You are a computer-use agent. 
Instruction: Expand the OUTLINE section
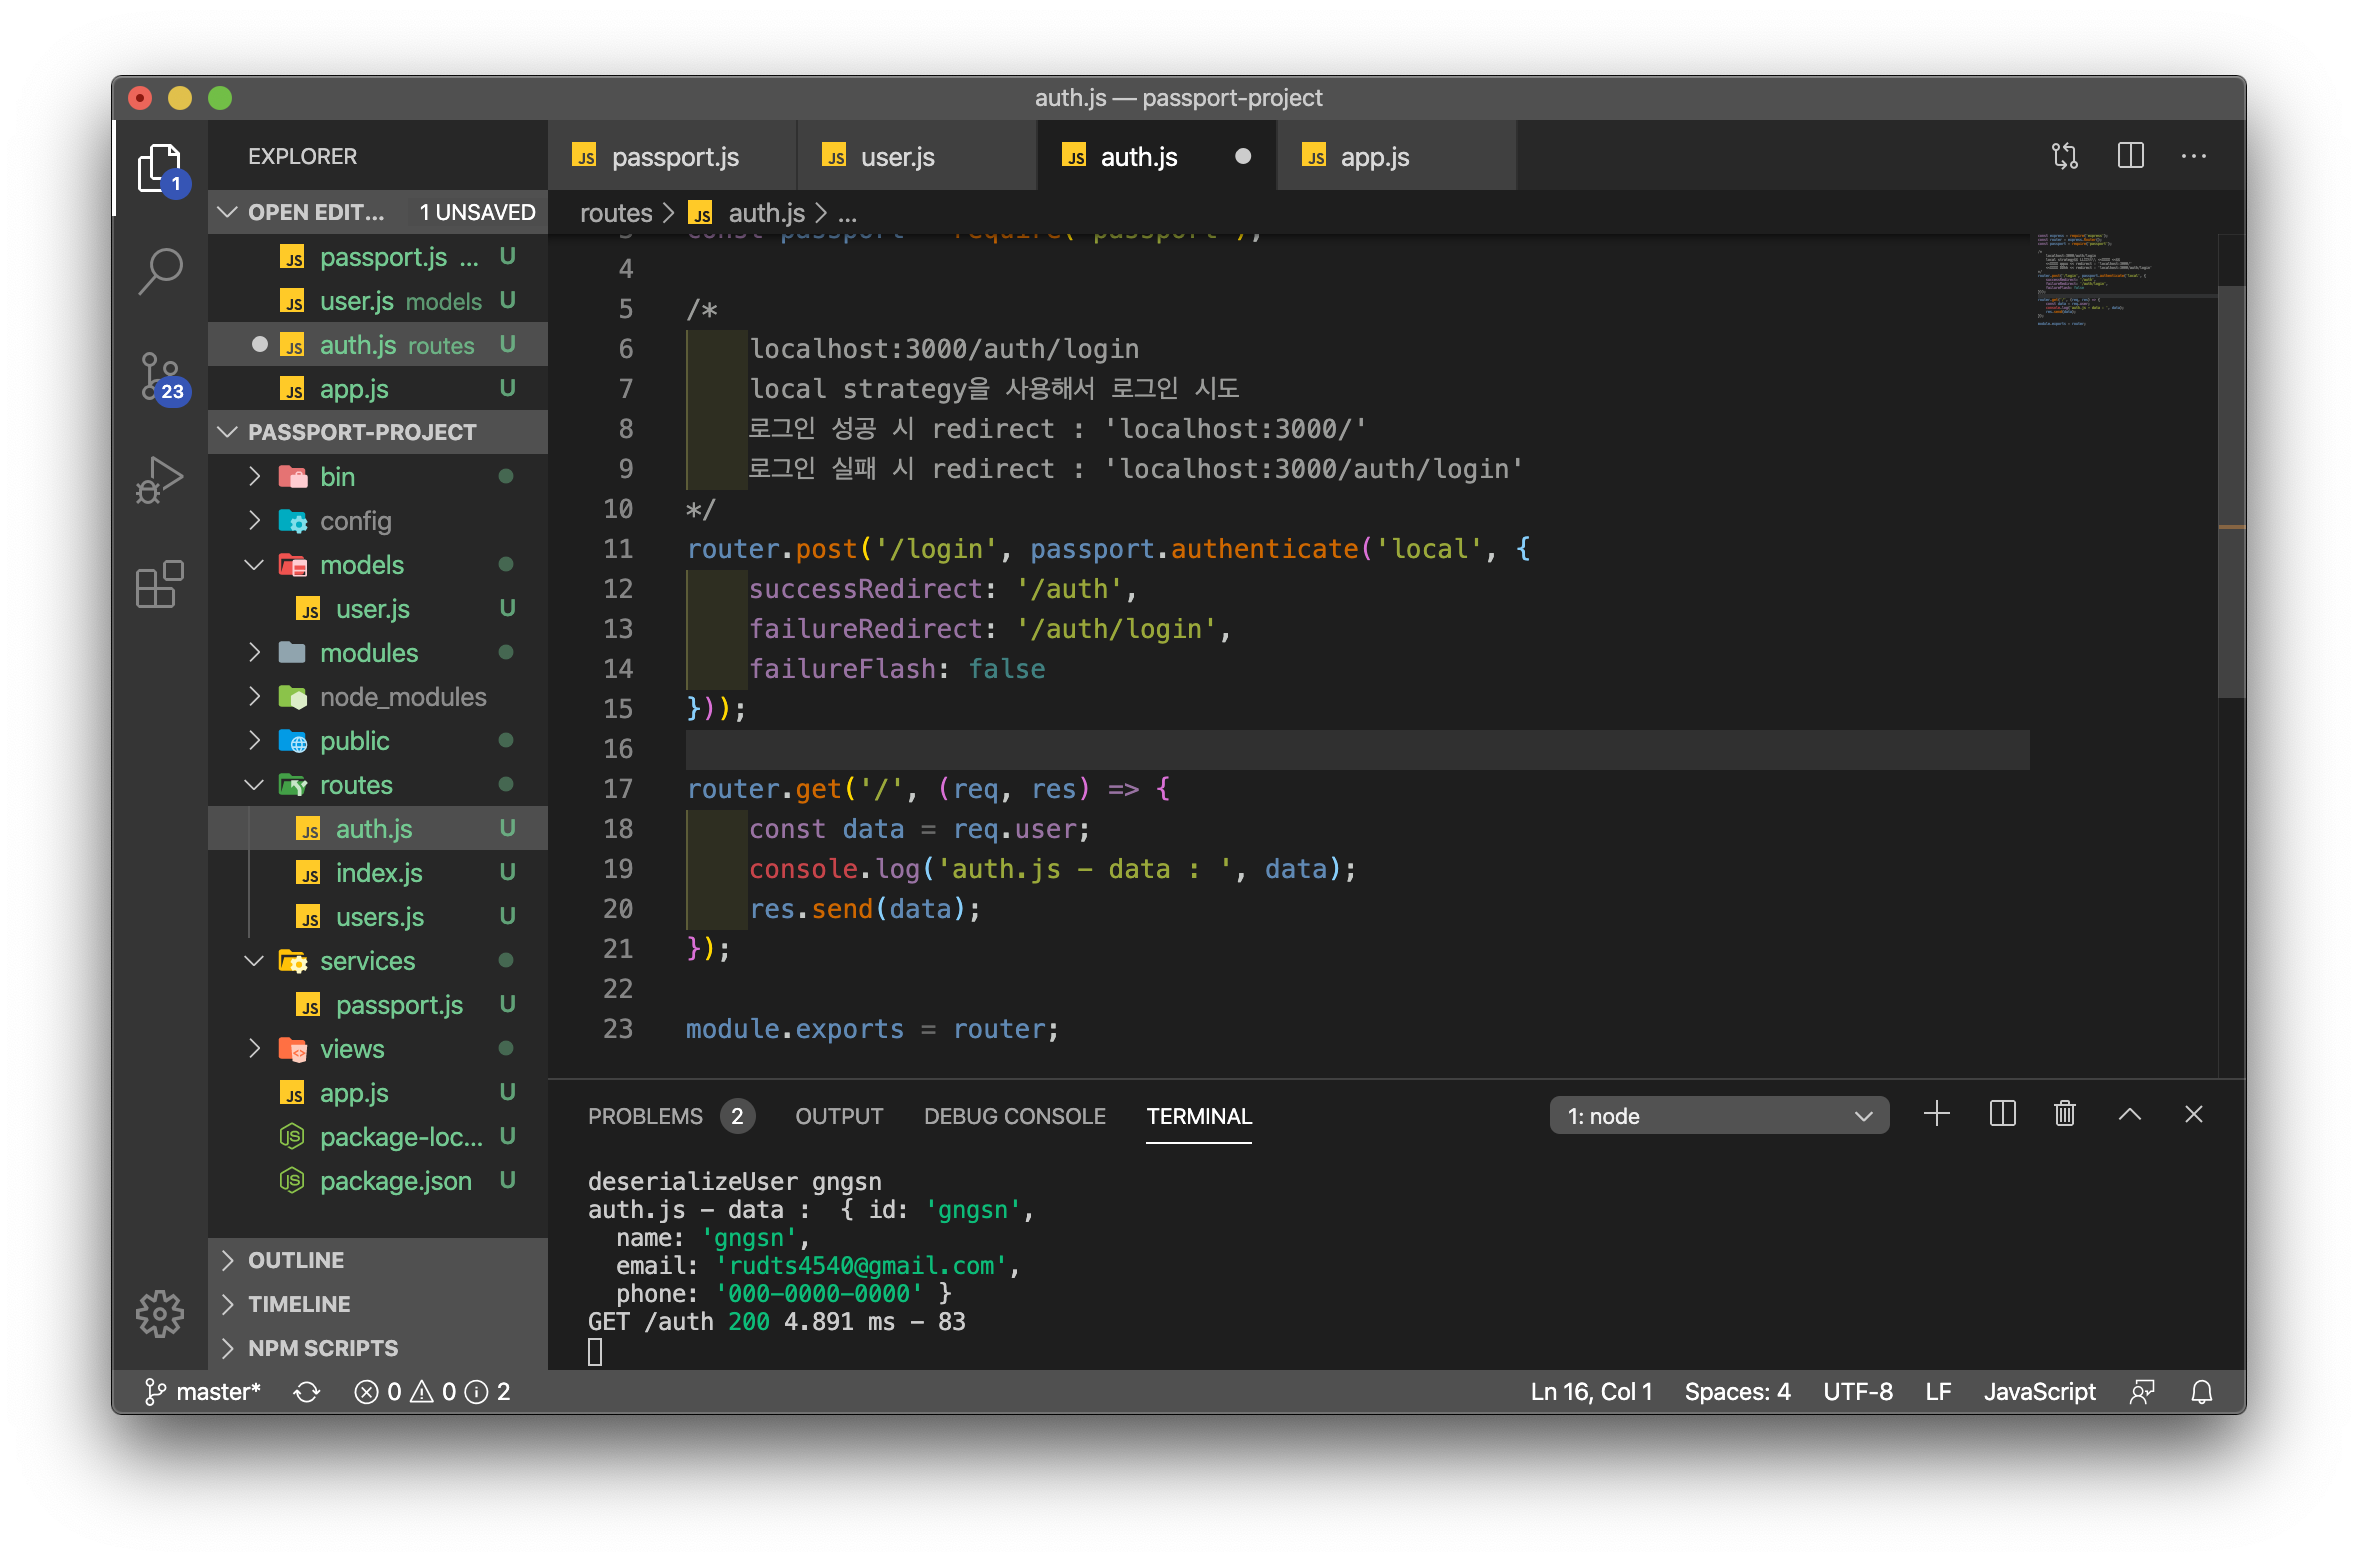pos(296,1260)
